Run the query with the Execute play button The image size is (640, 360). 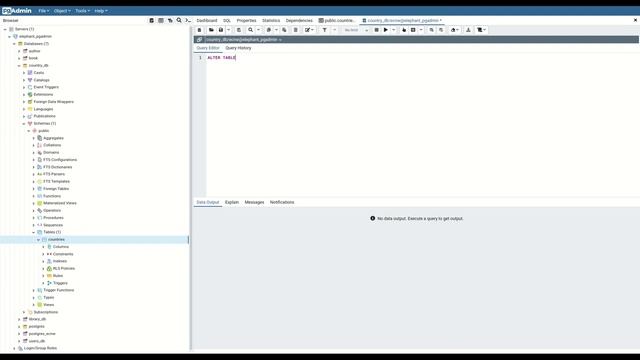(x=386, y=30)
